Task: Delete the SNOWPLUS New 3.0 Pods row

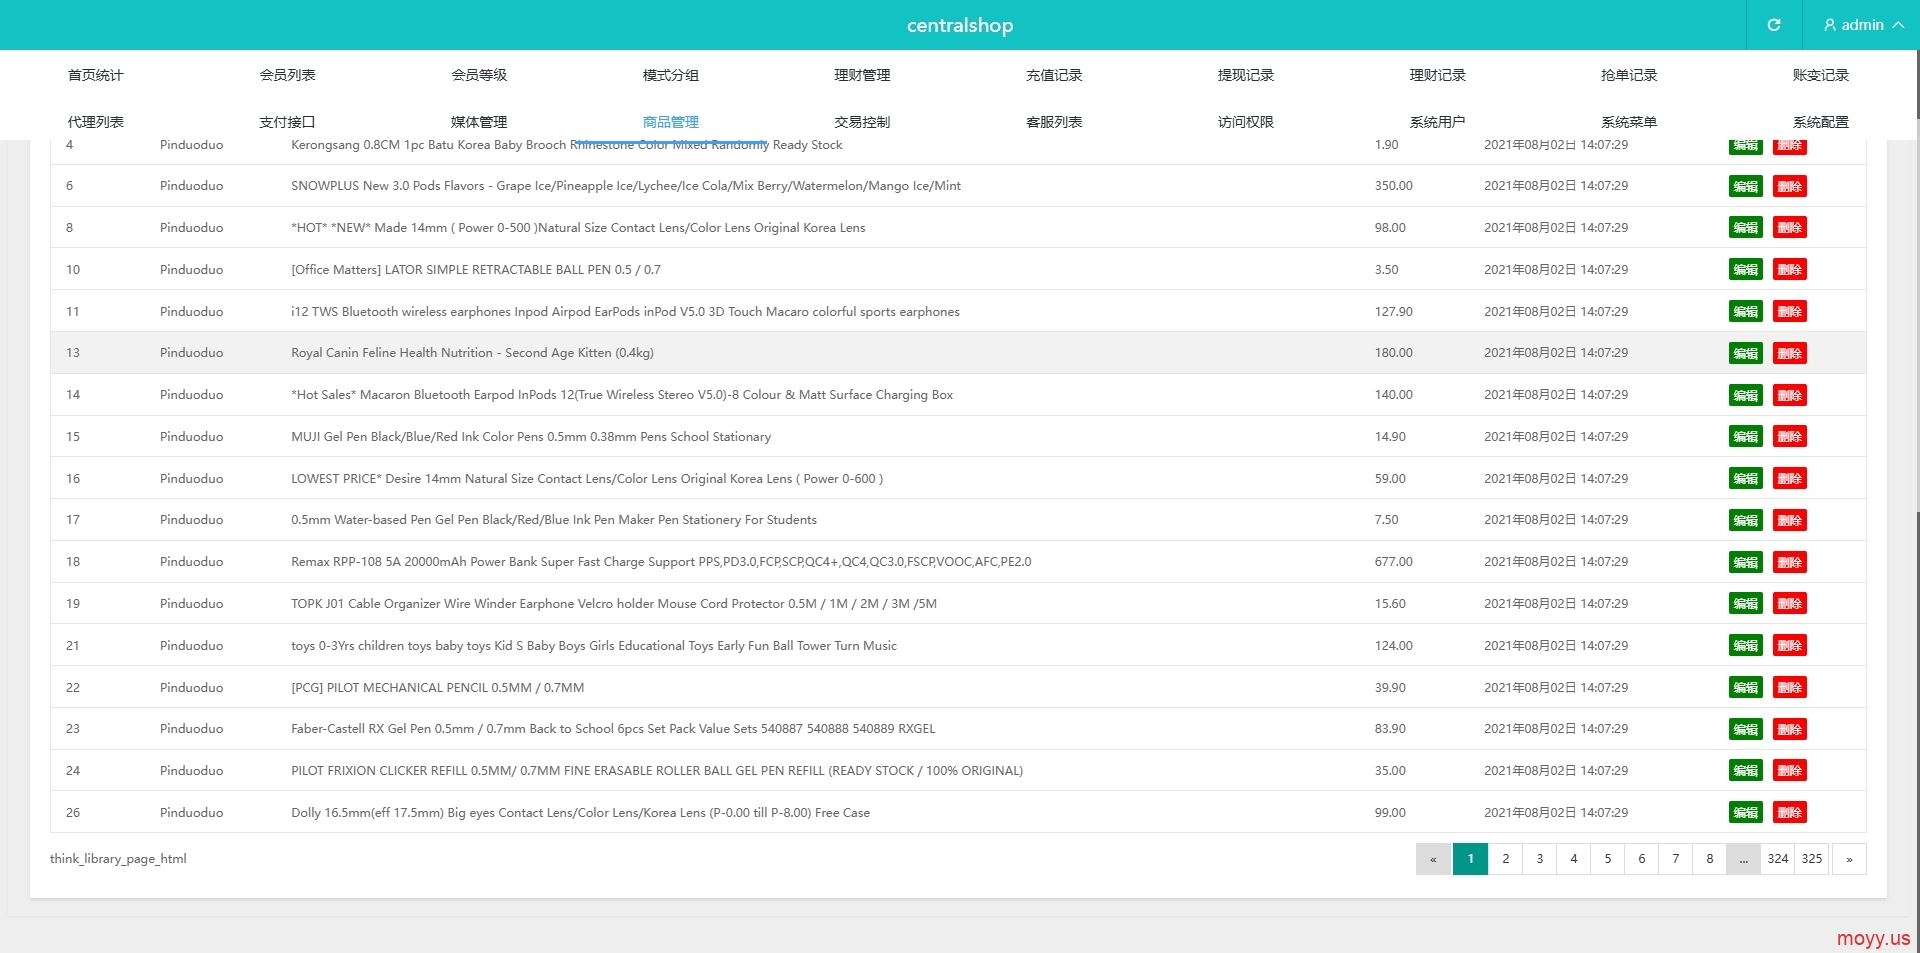Action: click(1790, 186)
